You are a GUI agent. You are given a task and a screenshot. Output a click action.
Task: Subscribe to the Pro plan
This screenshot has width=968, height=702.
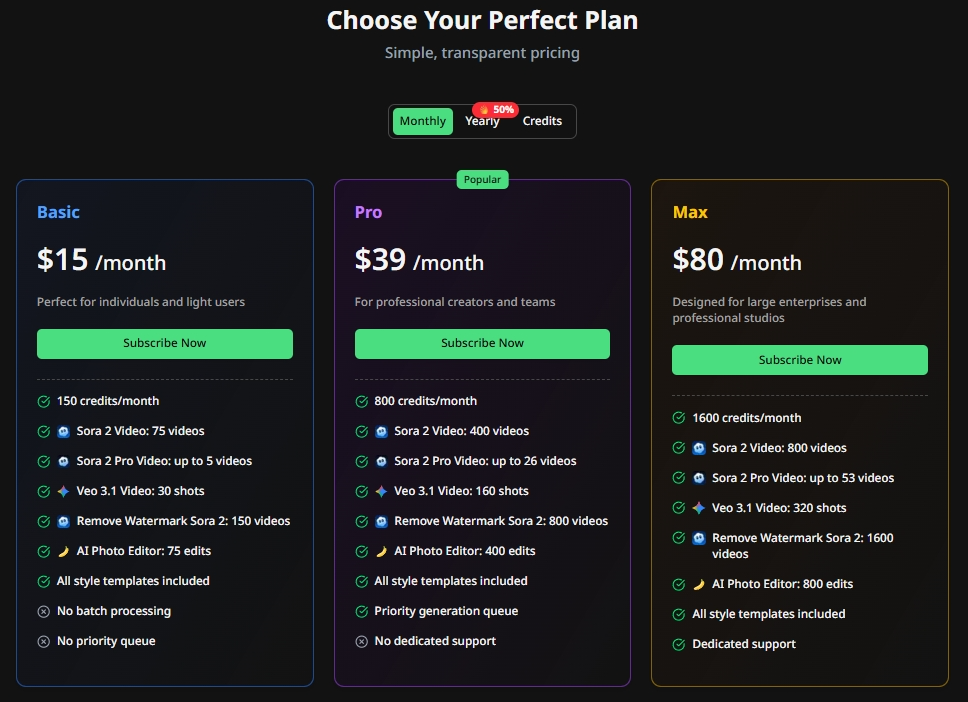[x=482, y=343]
